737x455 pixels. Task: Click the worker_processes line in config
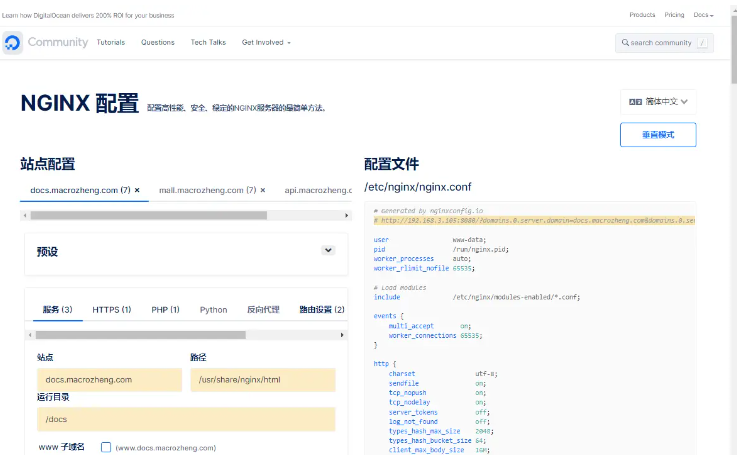click(422, 259)
